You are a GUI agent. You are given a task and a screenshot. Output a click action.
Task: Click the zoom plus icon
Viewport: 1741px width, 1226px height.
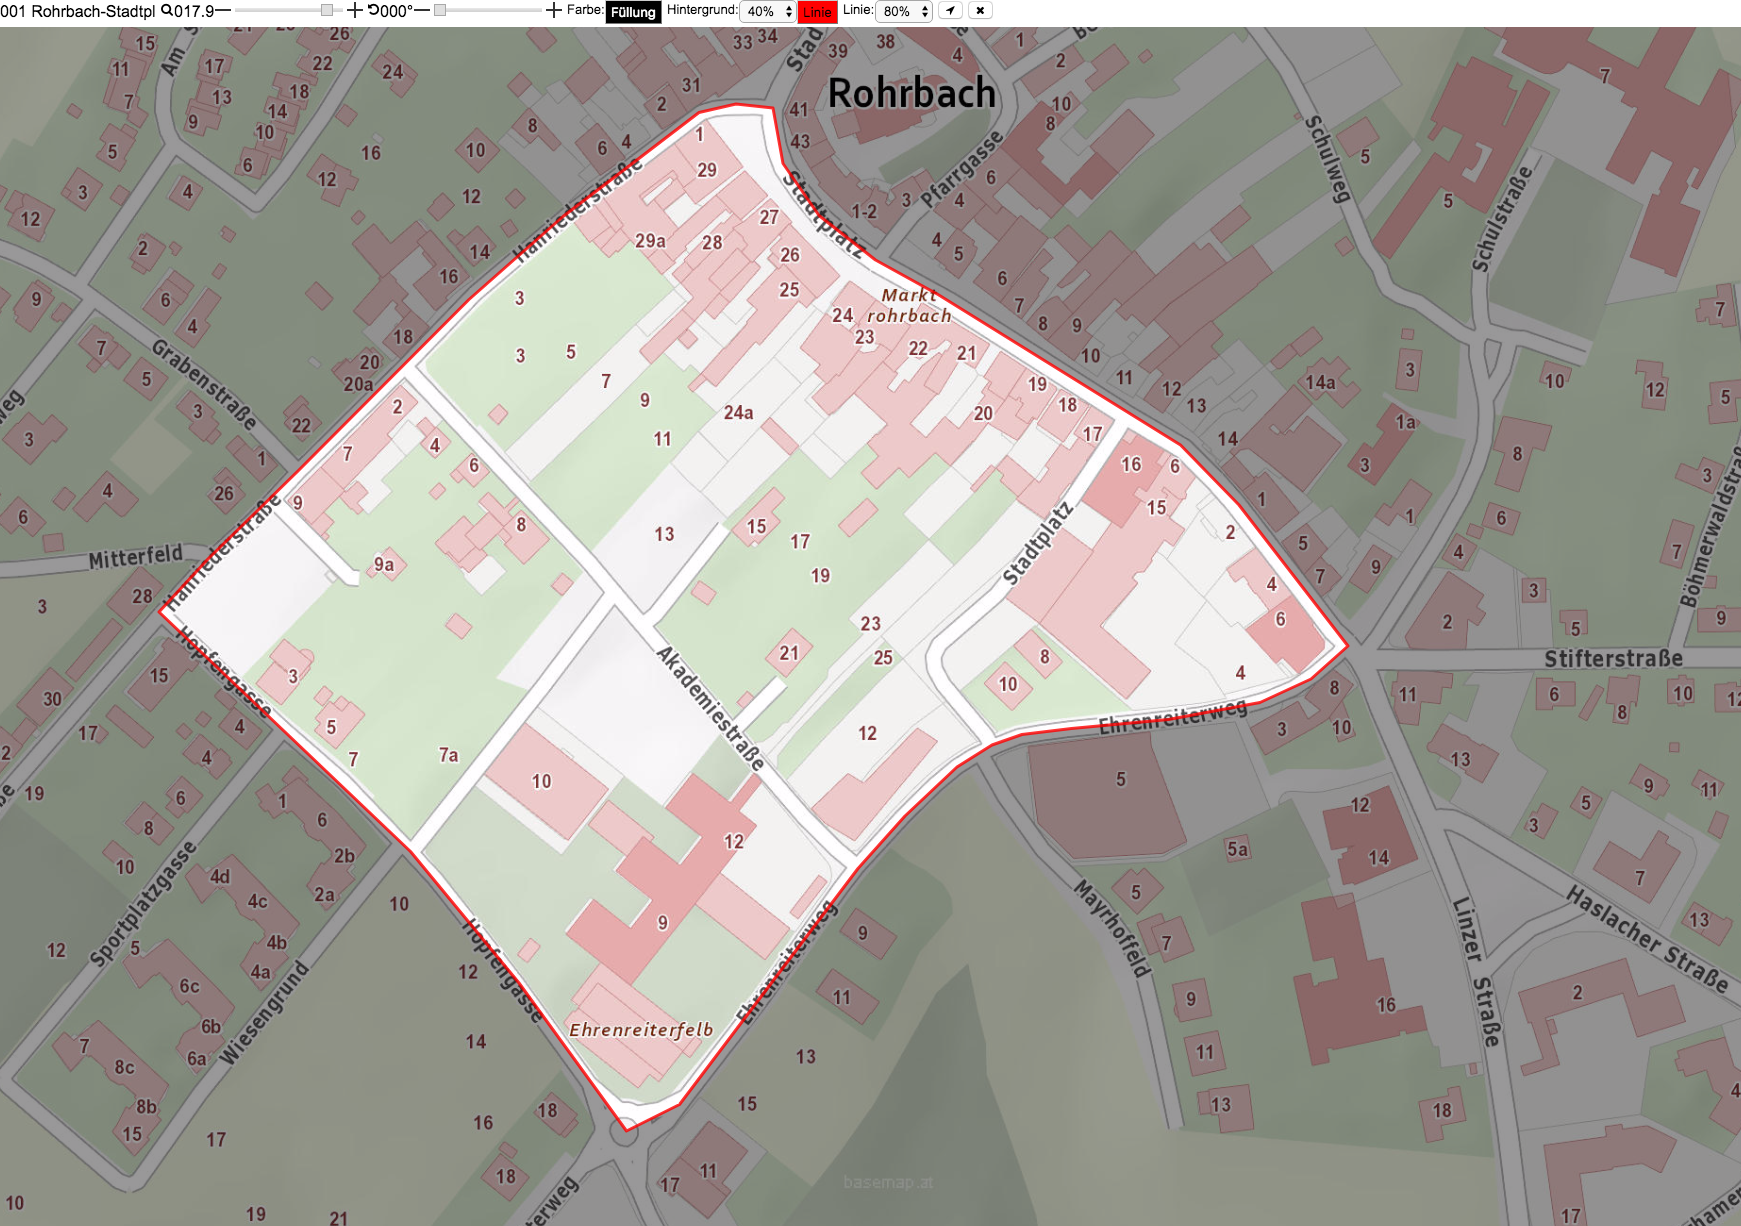354,10
